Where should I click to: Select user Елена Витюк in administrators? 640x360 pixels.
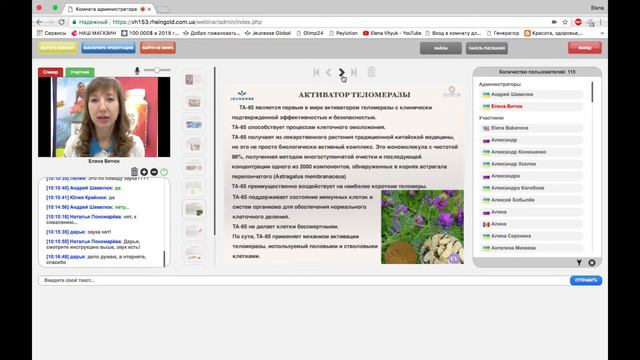pos(531,107)
